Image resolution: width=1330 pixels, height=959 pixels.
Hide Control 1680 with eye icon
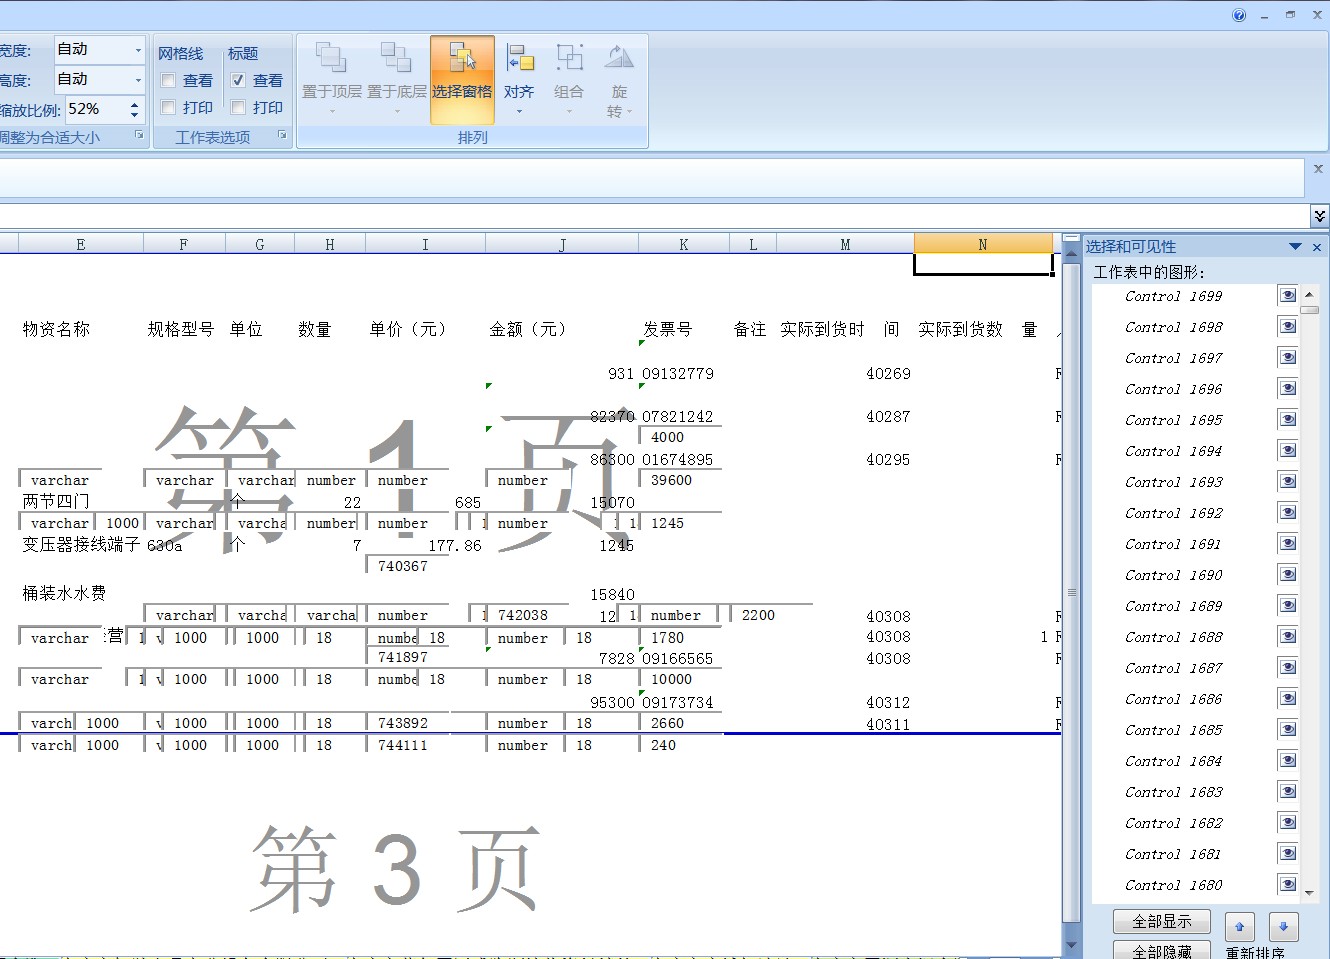point(1288,884)
